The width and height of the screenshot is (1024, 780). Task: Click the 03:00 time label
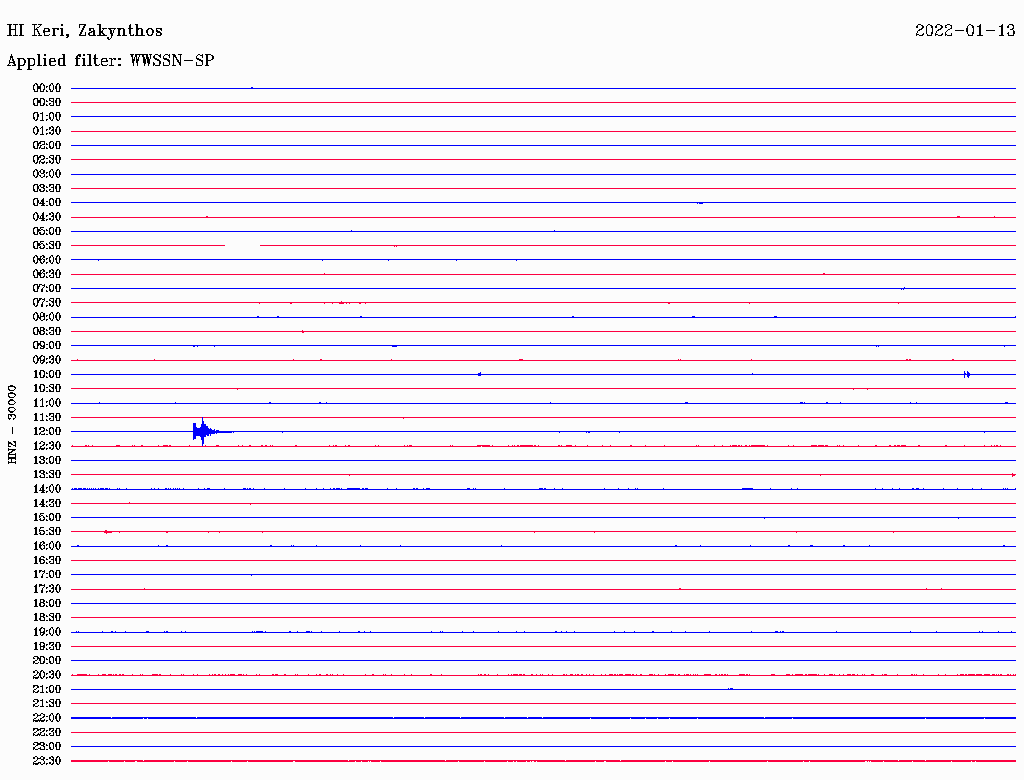point(47,174)
